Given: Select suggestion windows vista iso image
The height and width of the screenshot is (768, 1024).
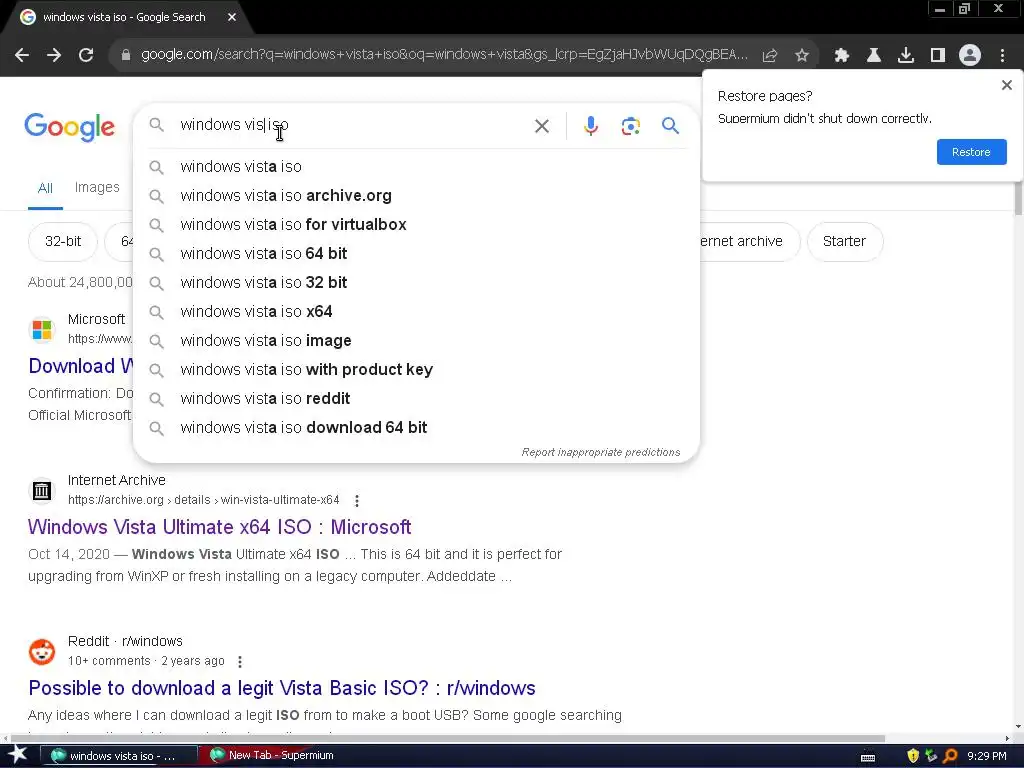Looking at the screenshot, I should tap(416, 340).
